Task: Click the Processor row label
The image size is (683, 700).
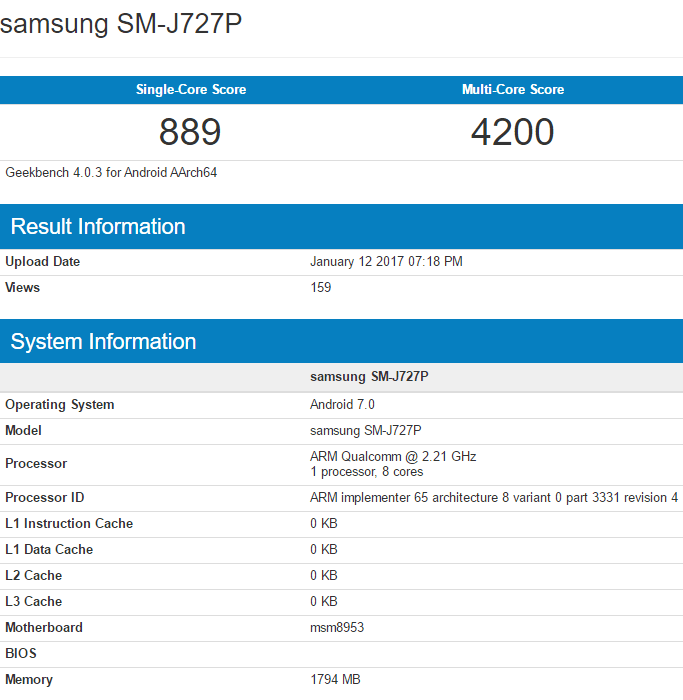Action: [x=36, y=463]
